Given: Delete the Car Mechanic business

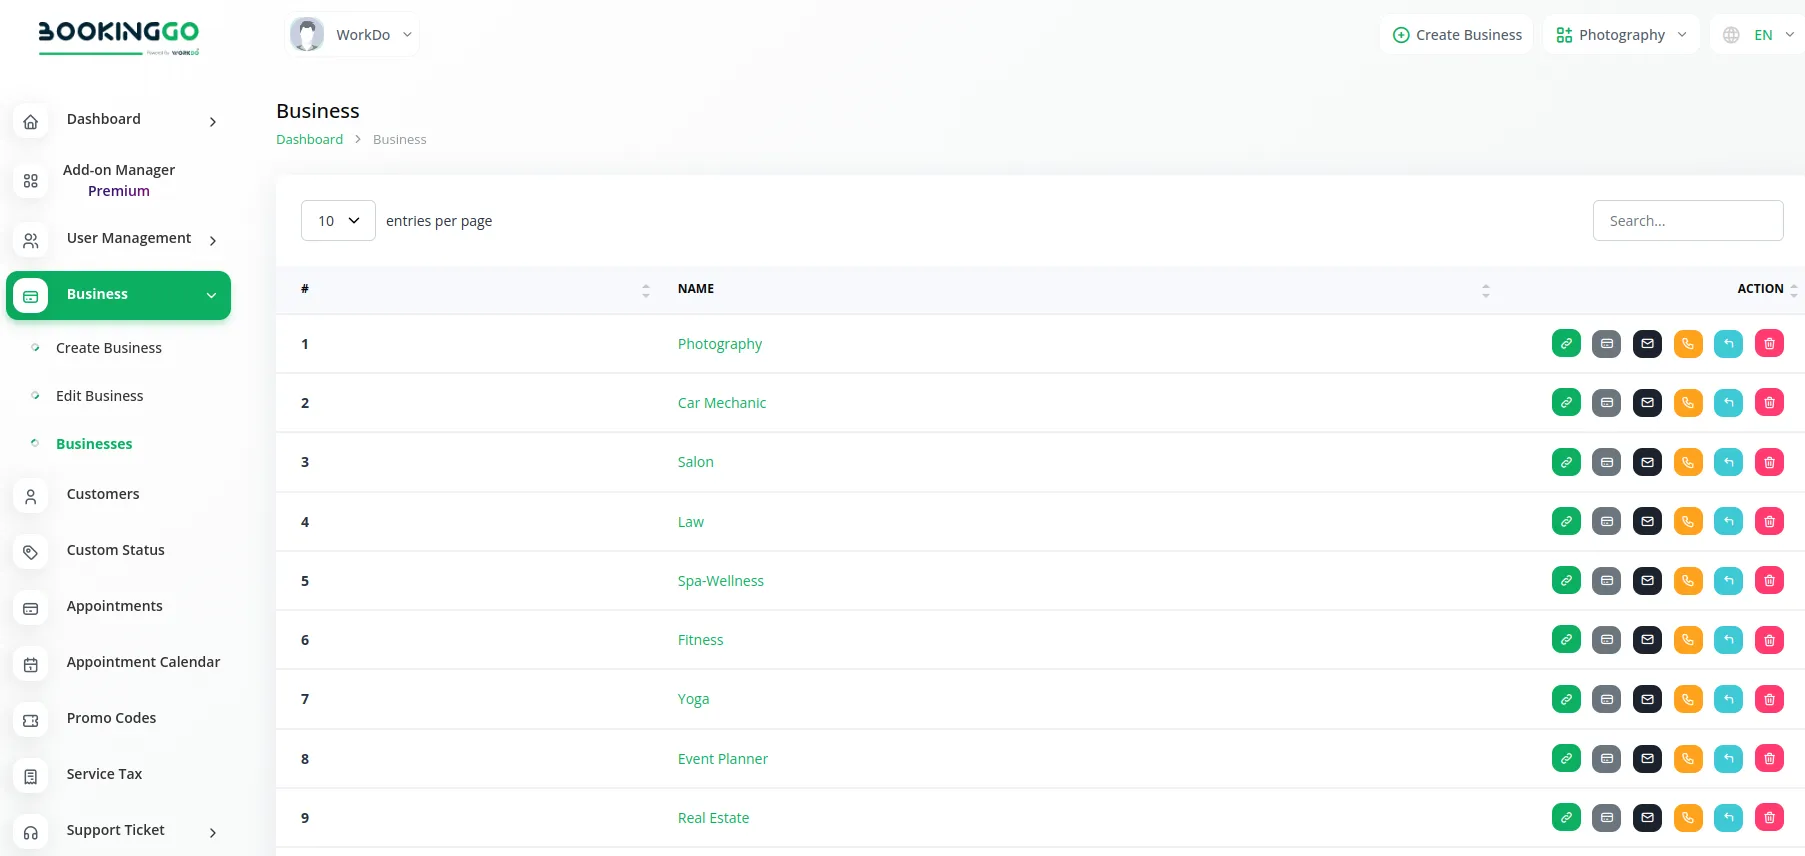Looking at the screenshot, I should pyautogui.click(x=1769, y=403).
